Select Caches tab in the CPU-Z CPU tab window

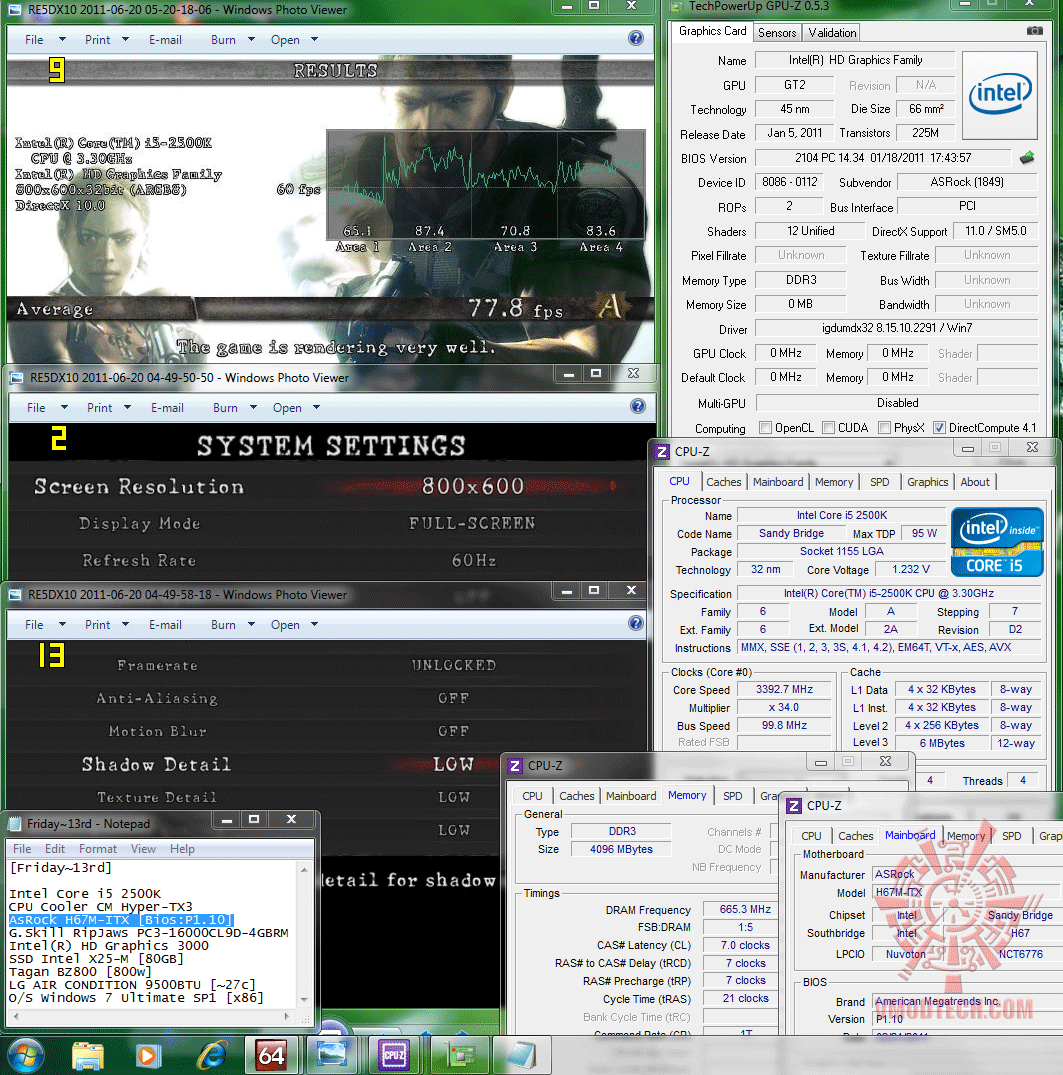coord(724,482)
